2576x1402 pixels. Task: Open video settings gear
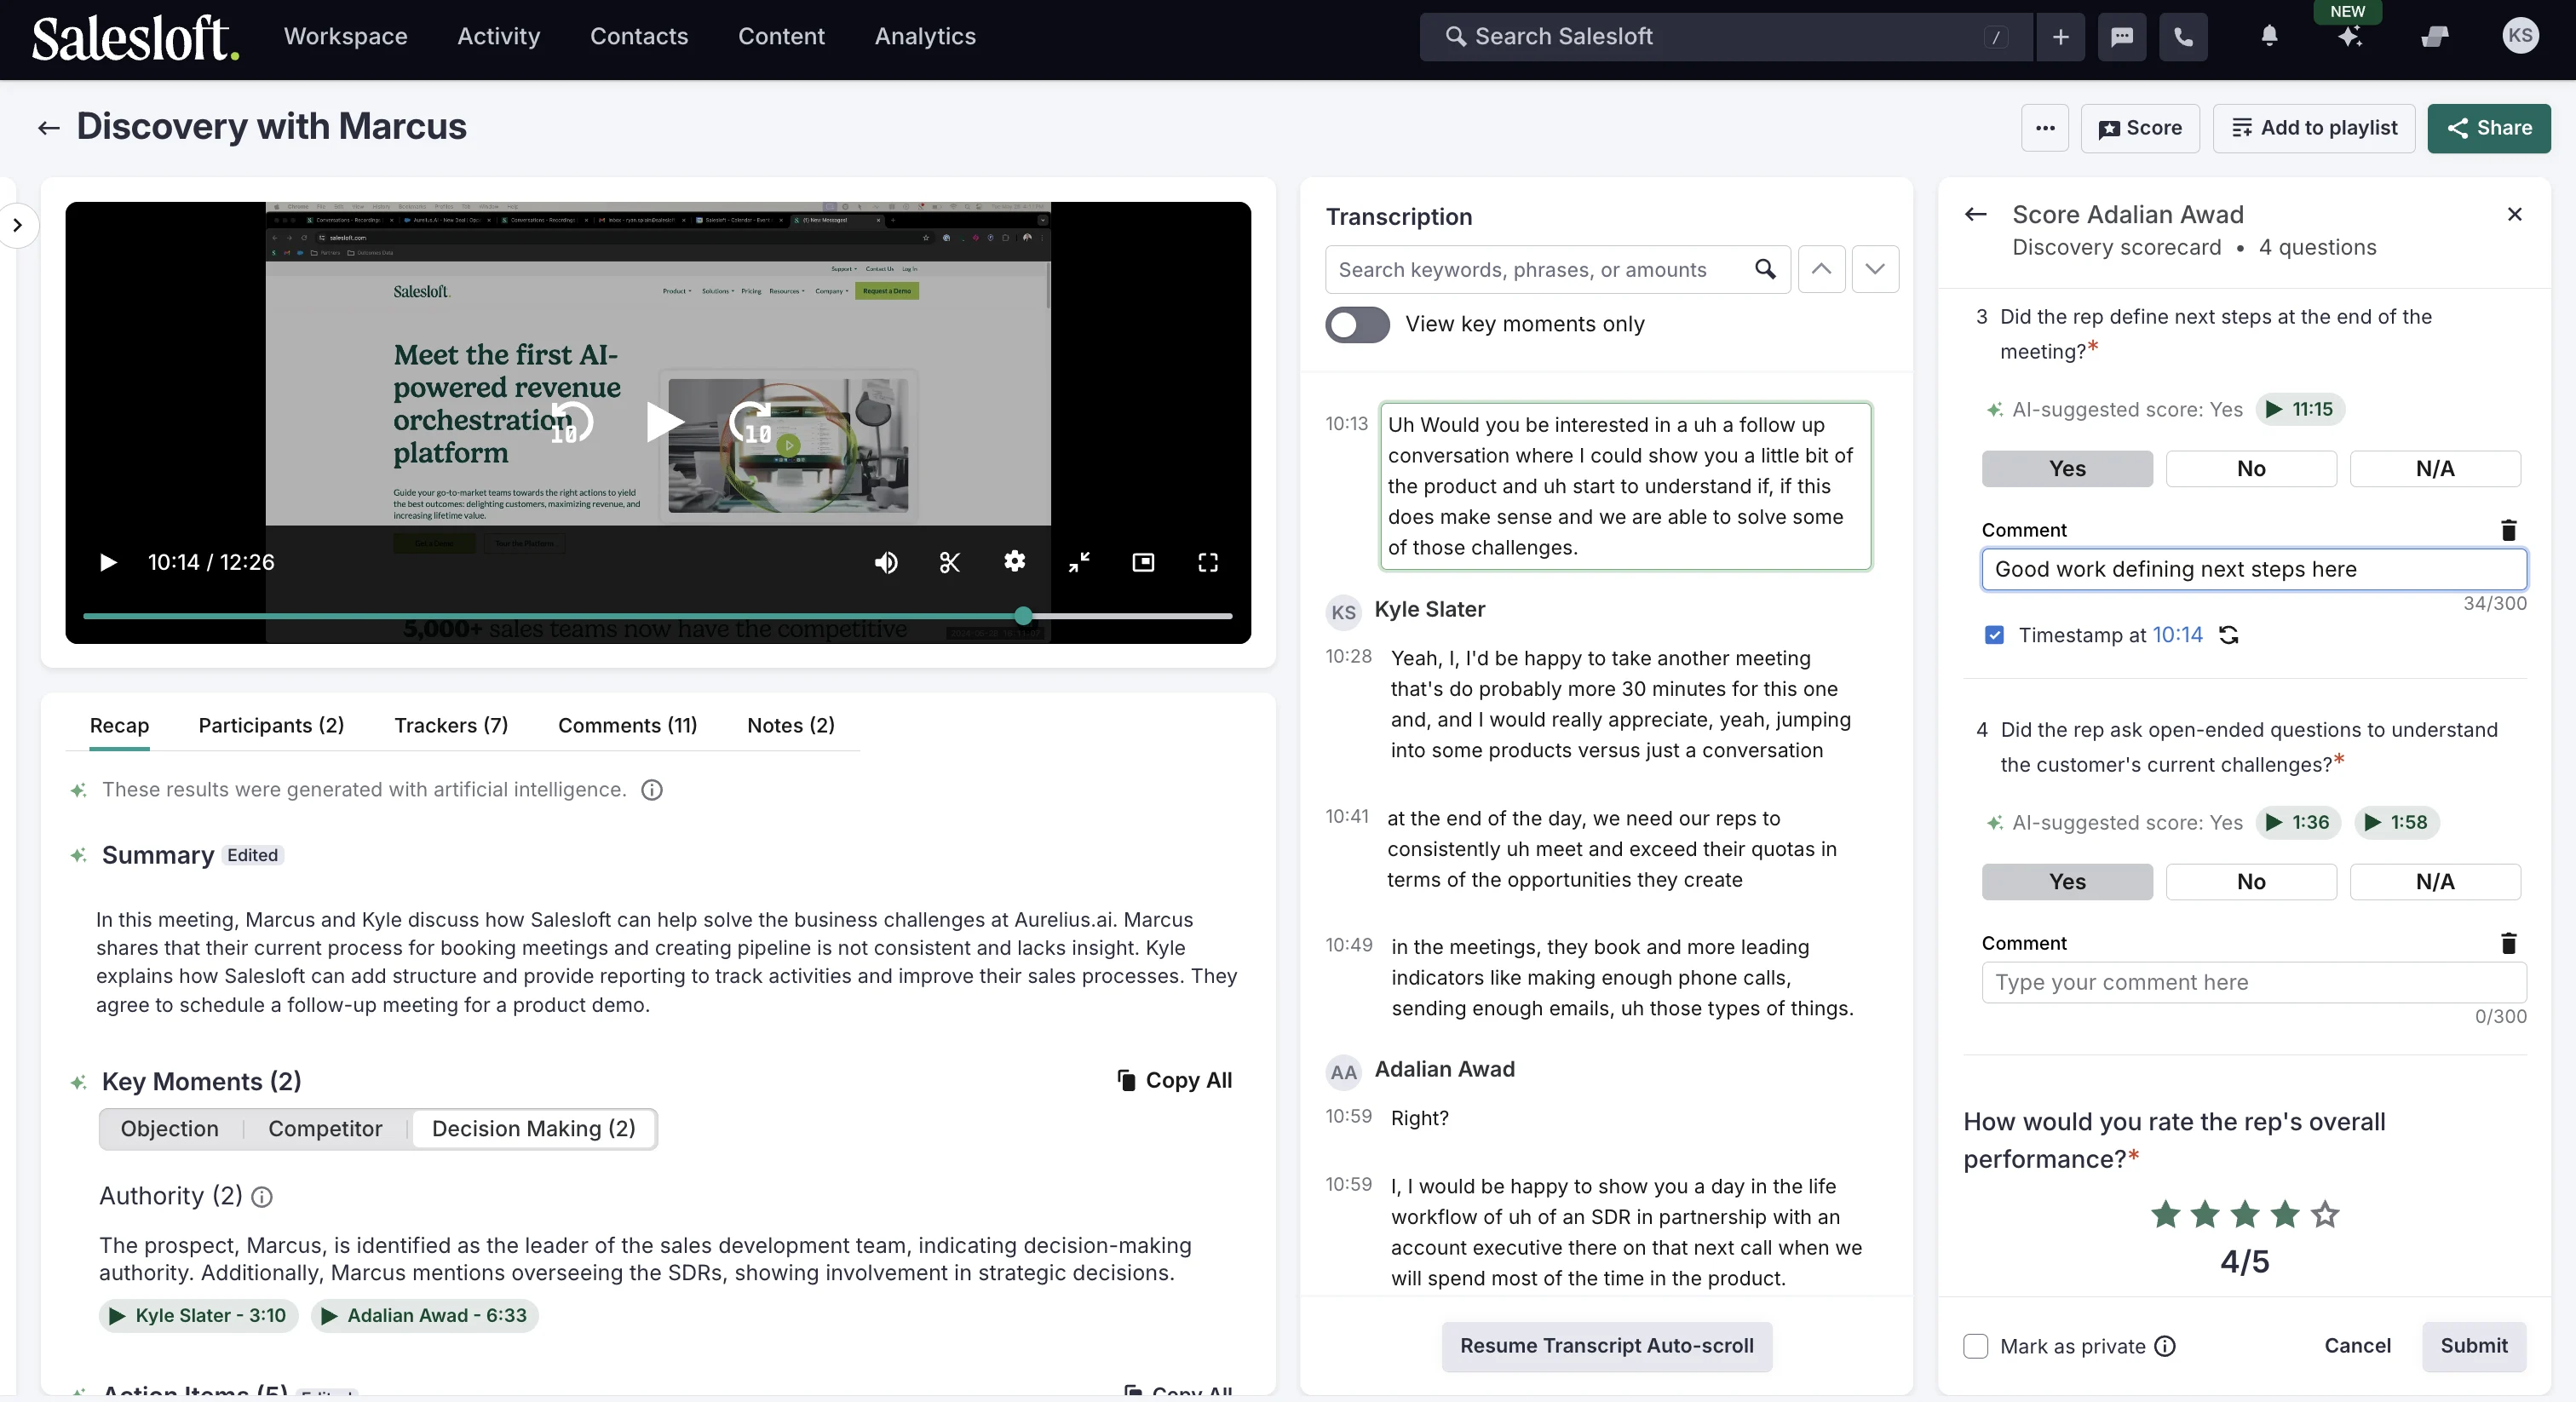click(1014, 561)
